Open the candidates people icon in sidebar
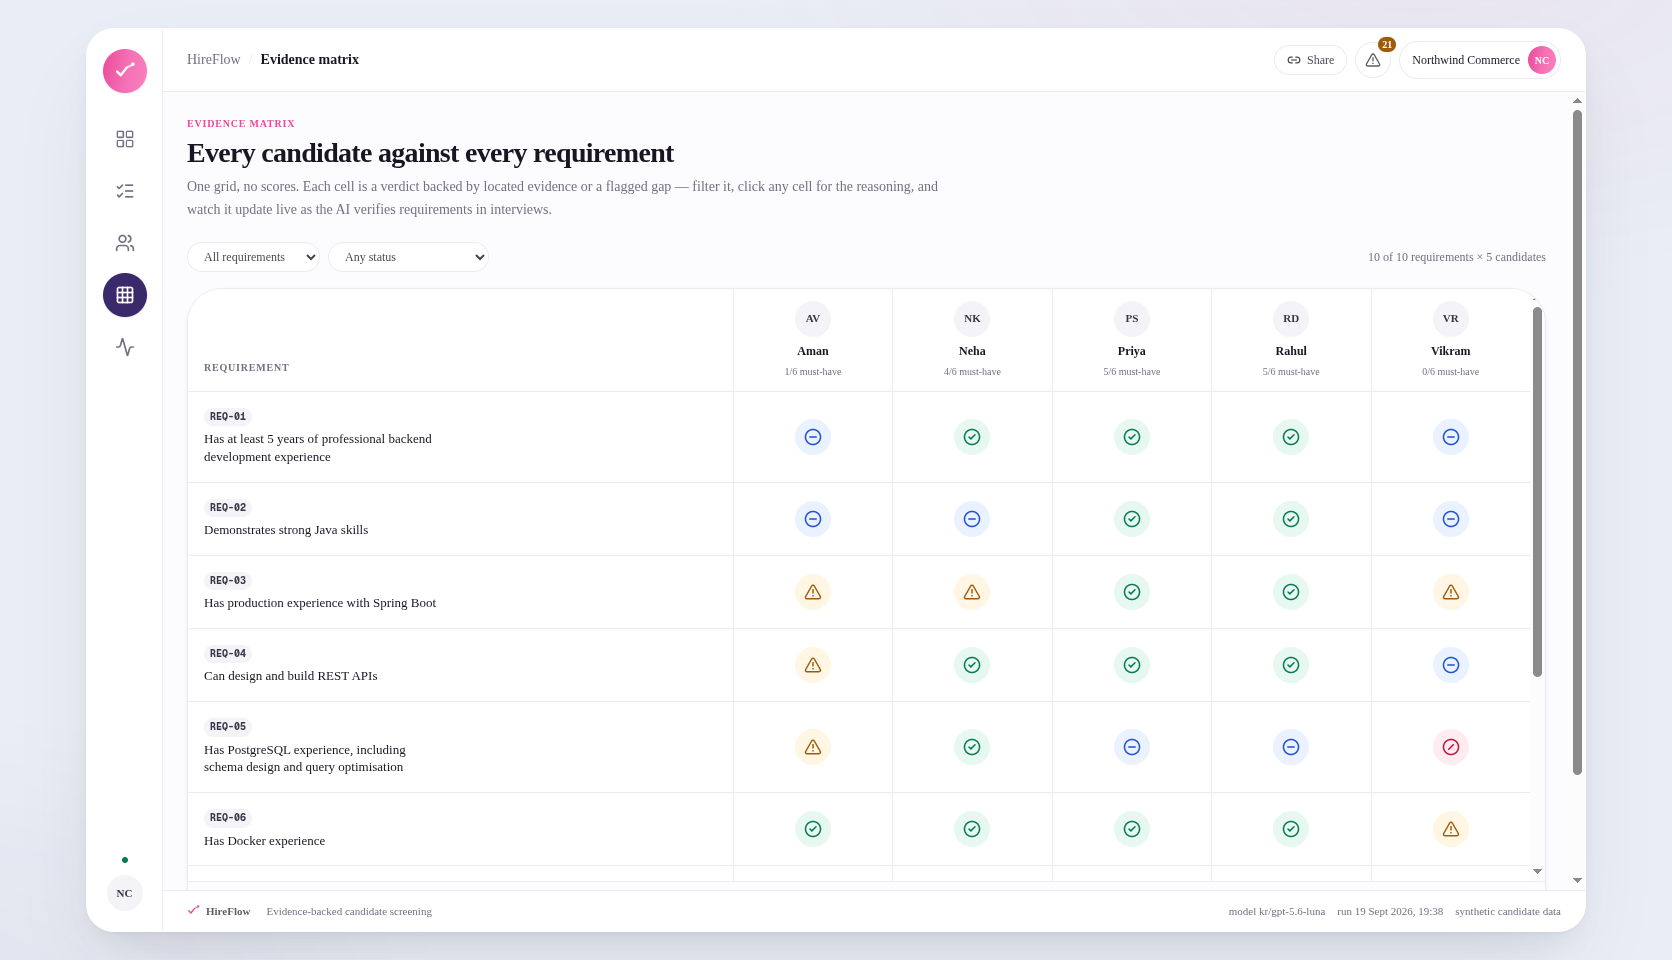This screenshot has height=960, width=1672. click(x=125, y=243)
